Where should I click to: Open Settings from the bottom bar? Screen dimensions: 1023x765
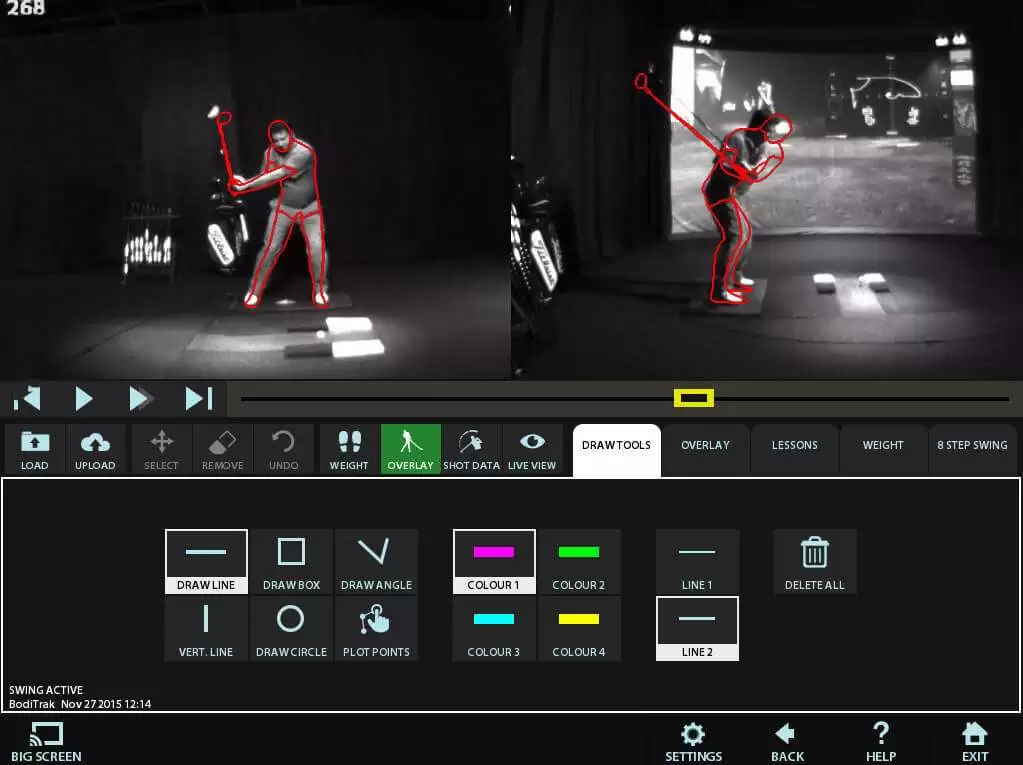click(x=693, y=742)
